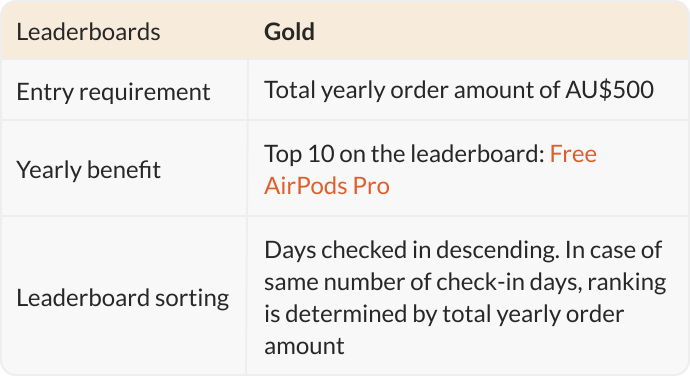Viewport: 690px width, 376px height.
Task: Click the word descending in sorting rules
Action: tap(498, 250)
